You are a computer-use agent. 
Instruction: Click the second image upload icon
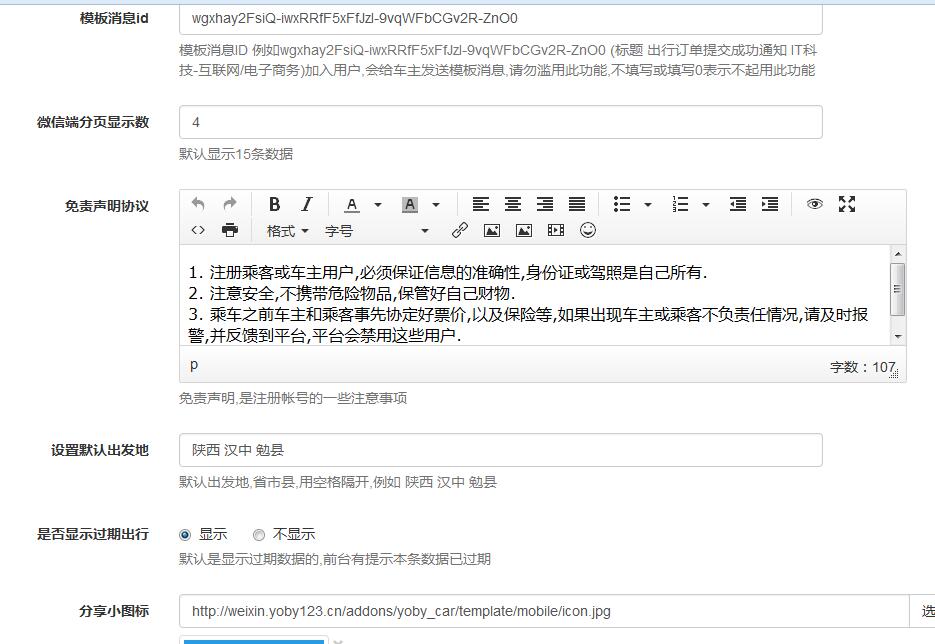pos(524,230)
